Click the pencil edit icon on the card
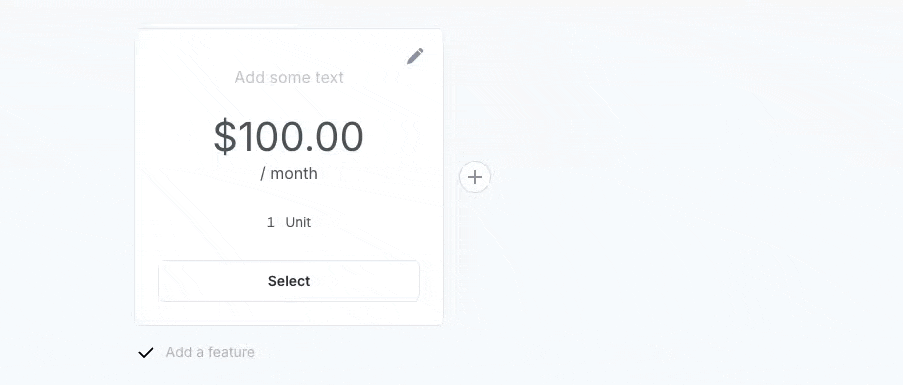 coord(415,56)
